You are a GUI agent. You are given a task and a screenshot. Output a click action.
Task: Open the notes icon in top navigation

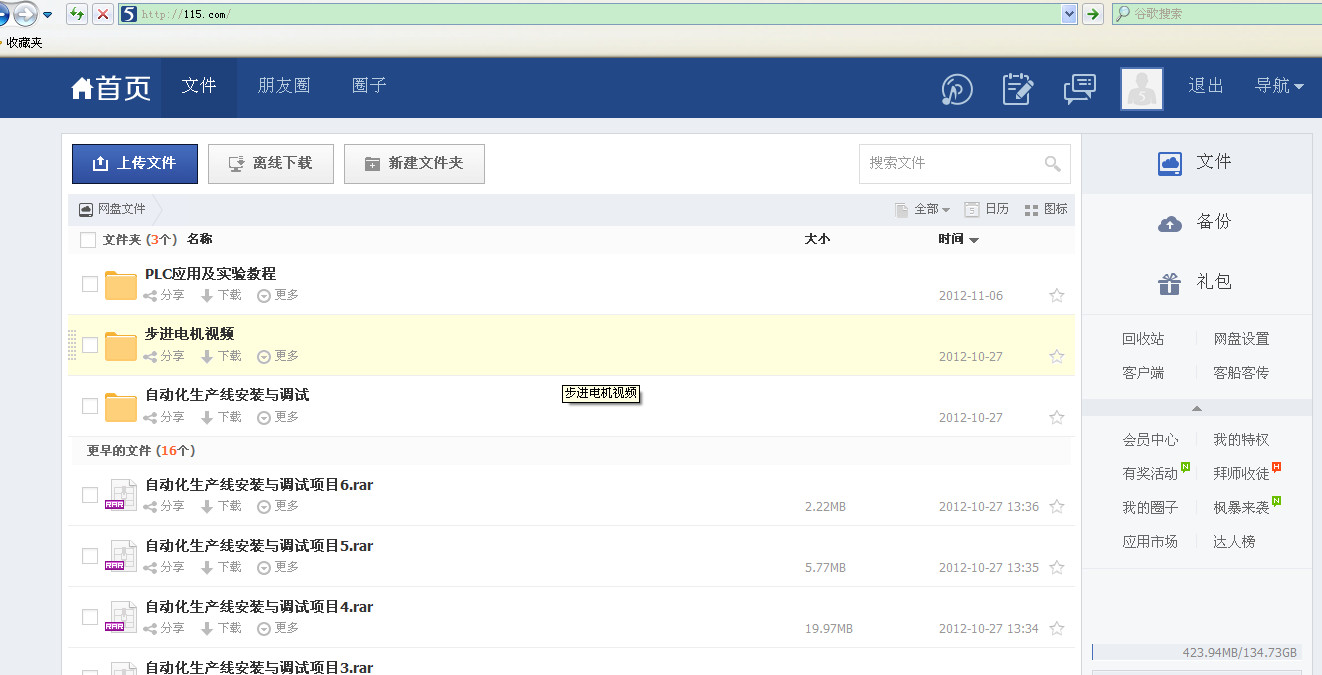click(1018, 88)
